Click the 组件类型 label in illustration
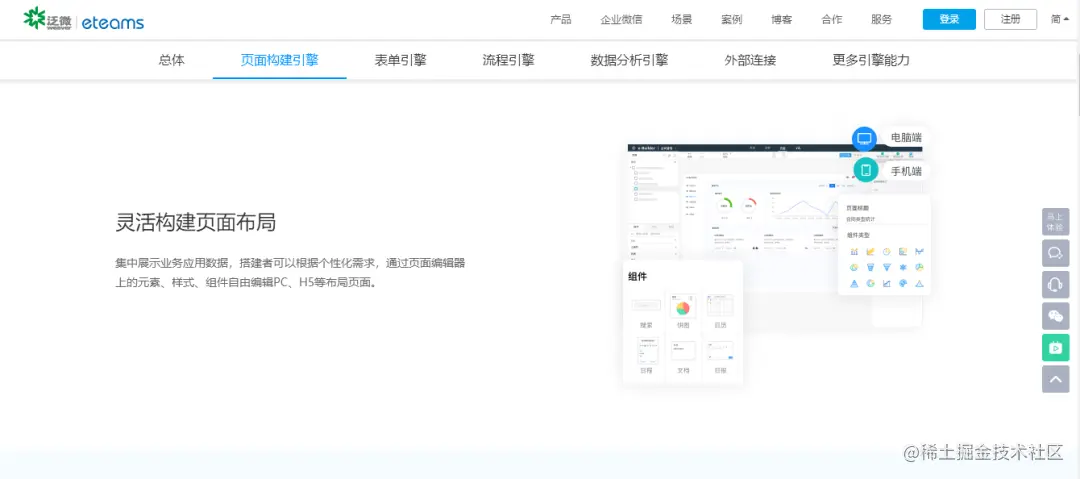The height and width of the screenshot is (479, 1080). [x=858, y=235]
